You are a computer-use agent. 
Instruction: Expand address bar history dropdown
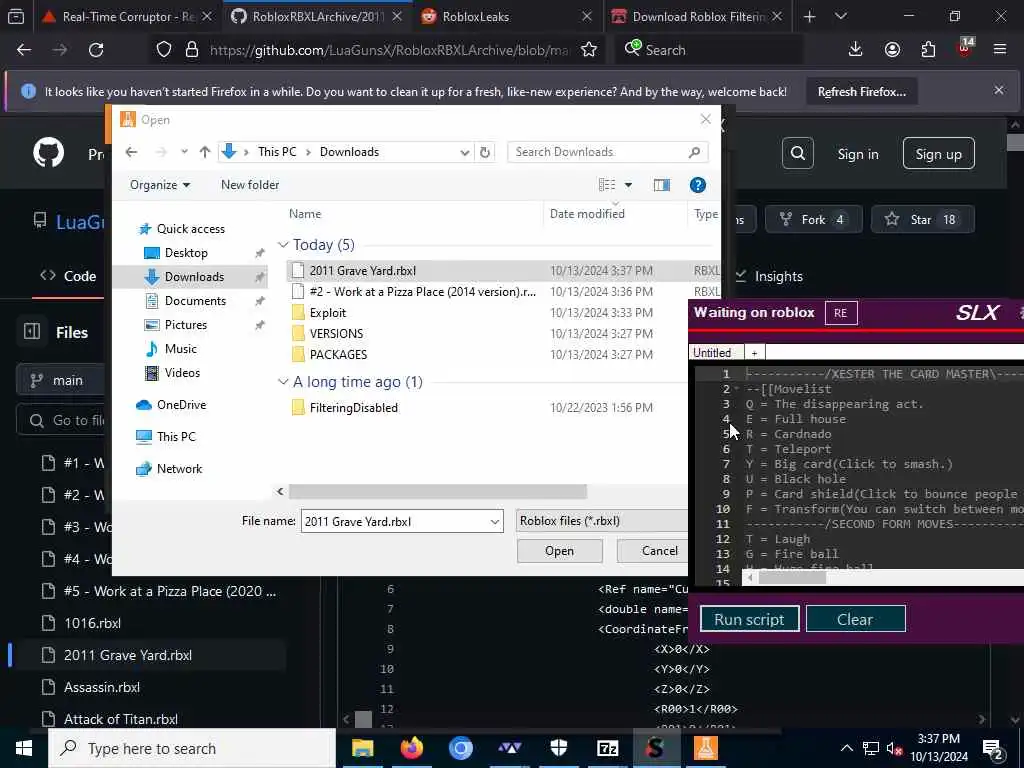coord(464,152)
